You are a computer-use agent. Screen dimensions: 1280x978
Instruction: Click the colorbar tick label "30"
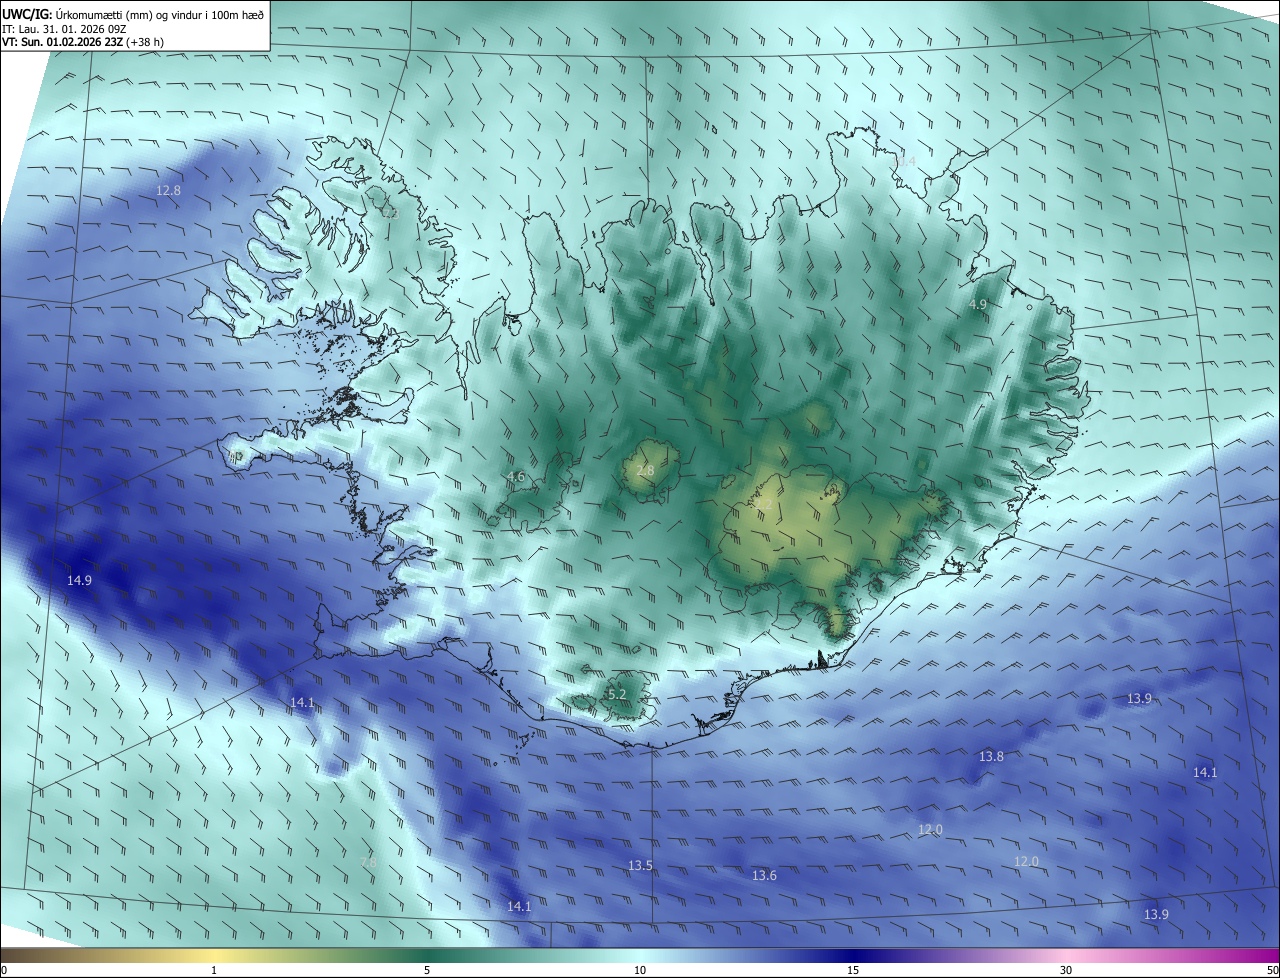1066,970
